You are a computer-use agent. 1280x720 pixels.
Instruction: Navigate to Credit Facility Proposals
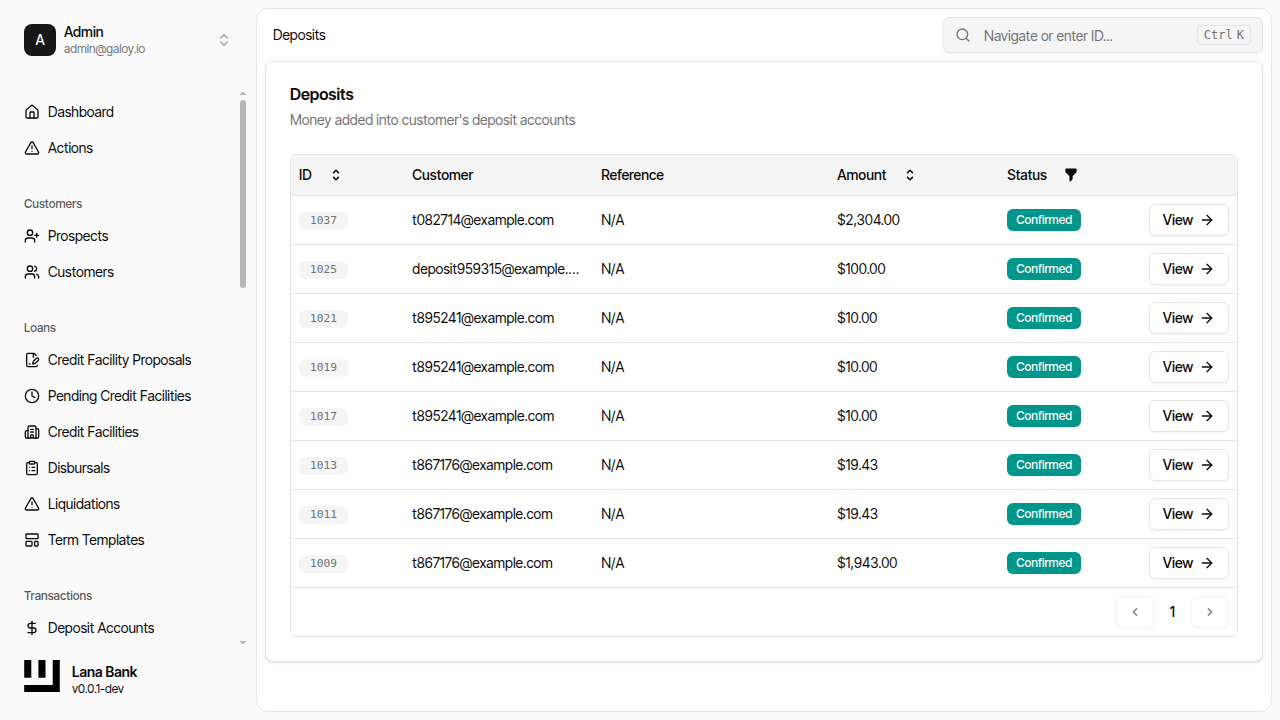(119, 359)
